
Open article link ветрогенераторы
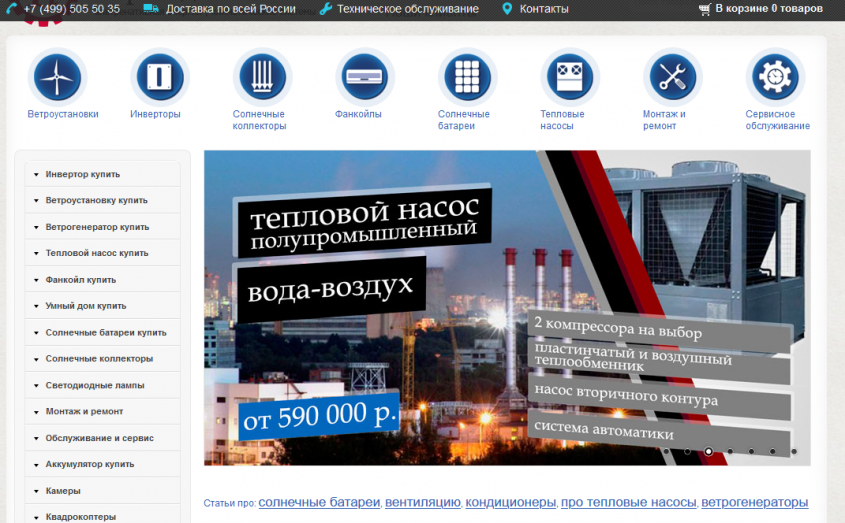tap(754, 503)
